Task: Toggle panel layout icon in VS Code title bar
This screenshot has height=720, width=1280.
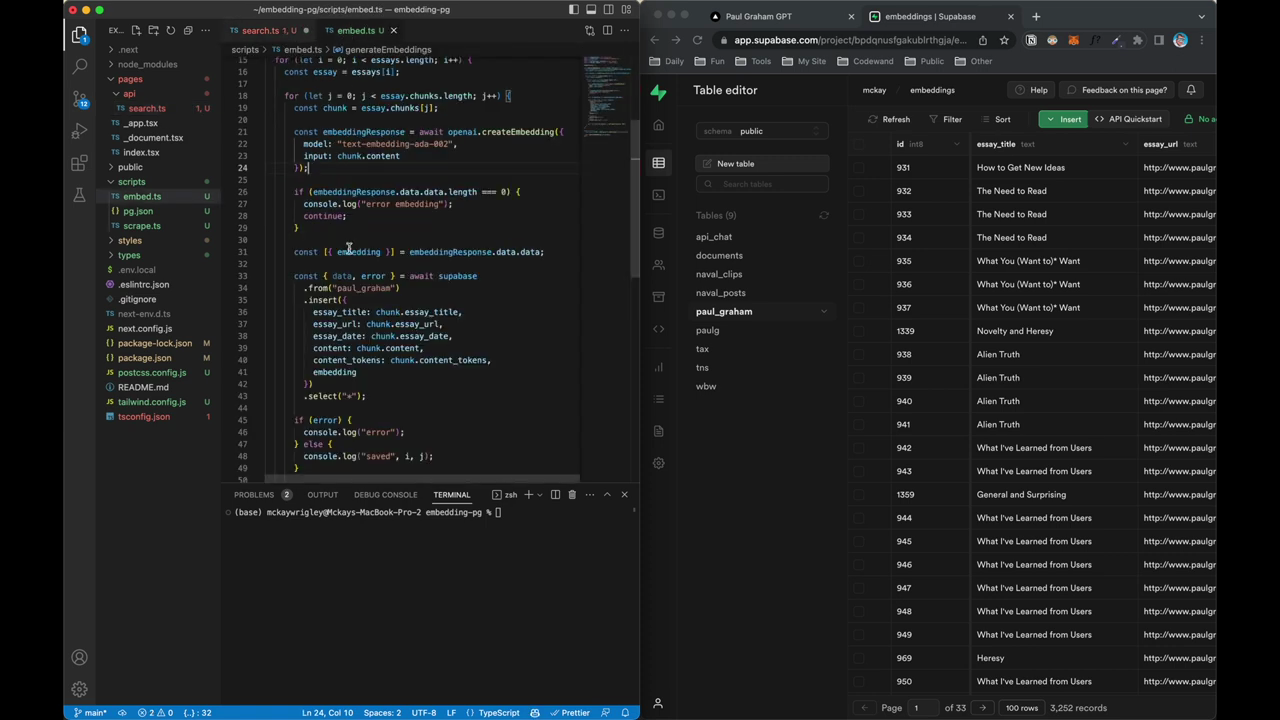Action: click(591, 9)
